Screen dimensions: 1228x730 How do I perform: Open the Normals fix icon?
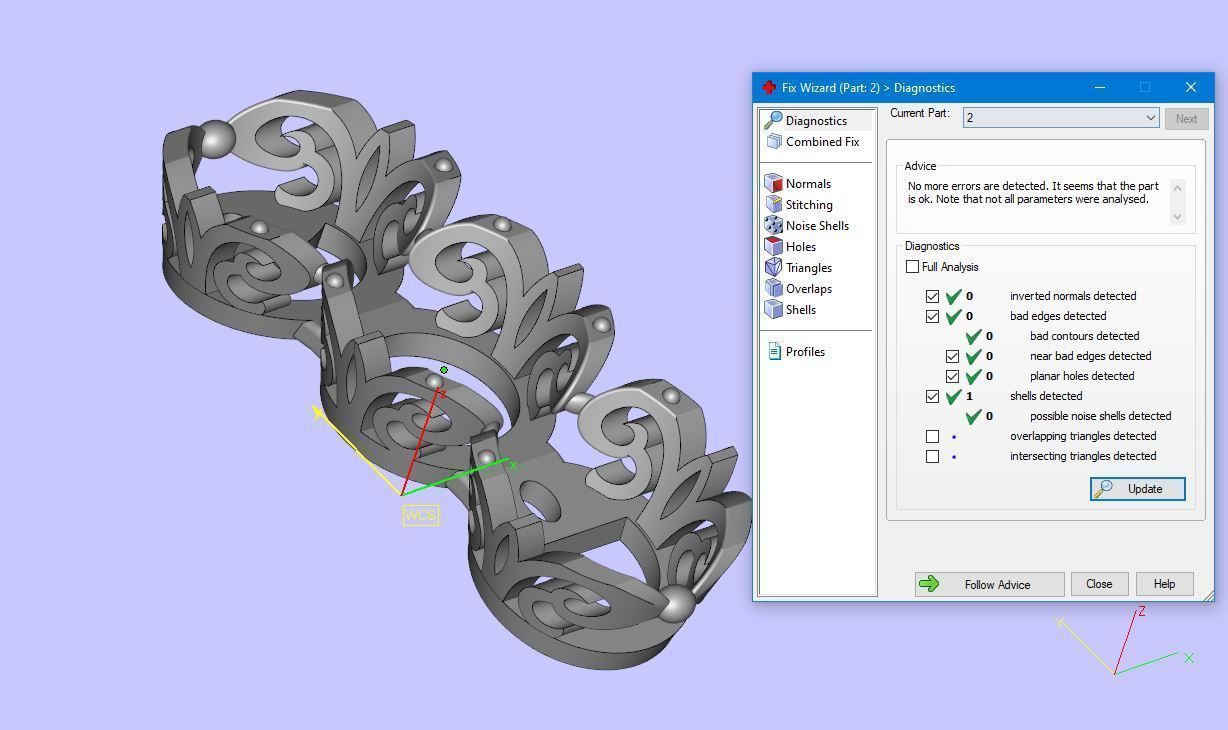(x=773, y=184)
